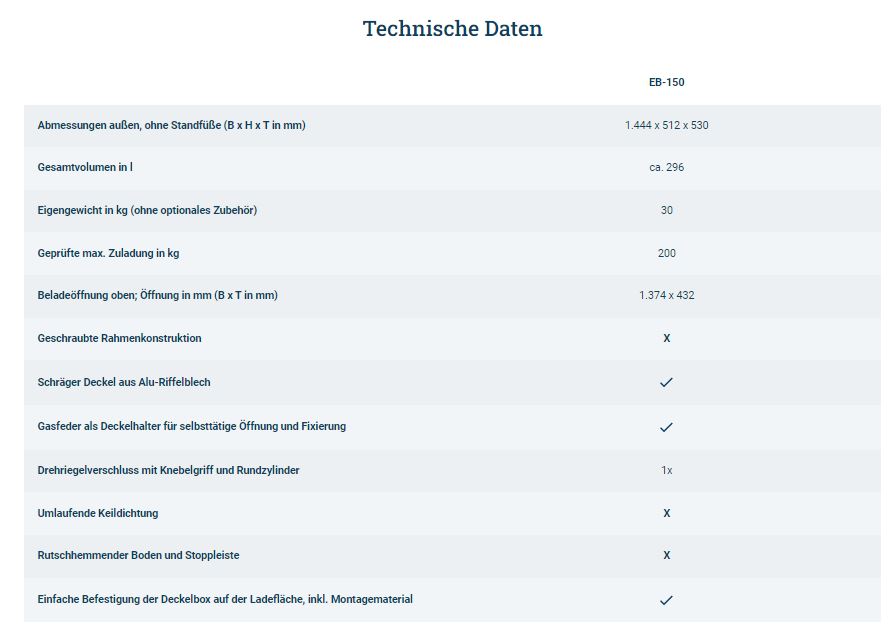Click the Beladeöffnung oben row label
This screenshot has width=889, height=631.
[157, 295]
